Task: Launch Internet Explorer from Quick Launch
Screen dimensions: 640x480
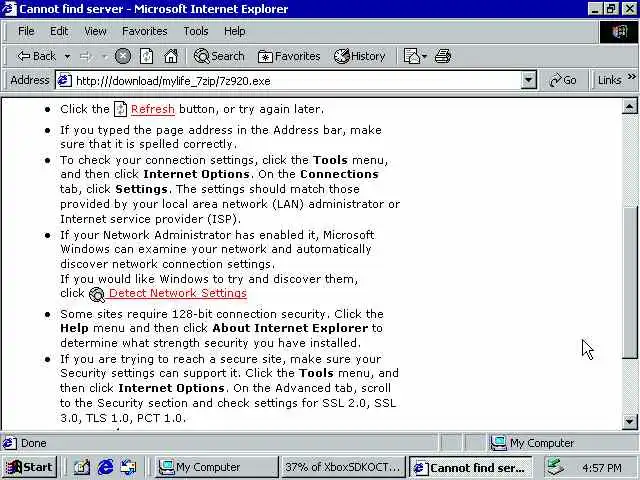Action: pos(105,467)
